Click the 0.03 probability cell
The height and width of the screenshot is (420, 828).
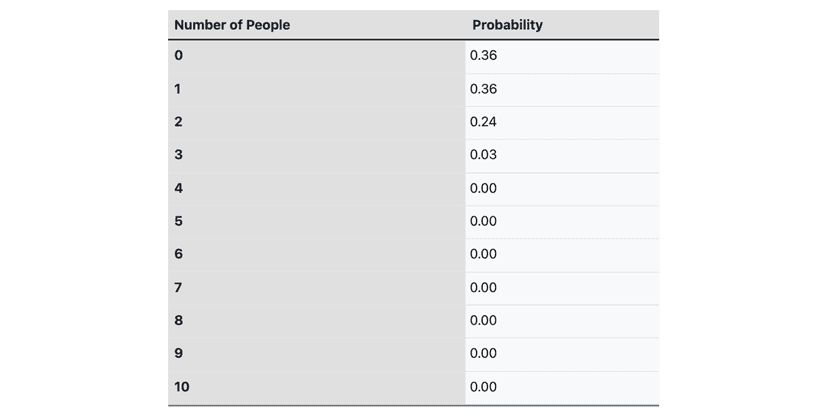[x=483, y=155]
